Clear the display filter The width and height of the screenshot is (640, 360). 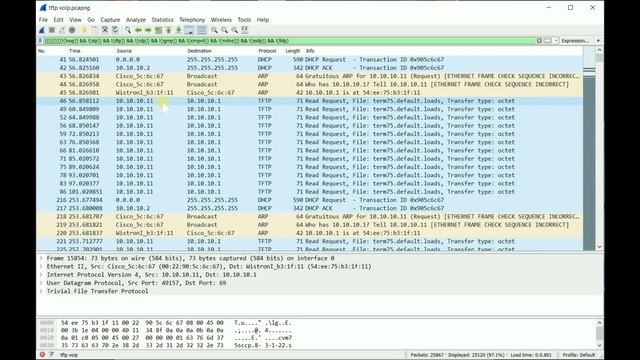click(x=539, y=41)
